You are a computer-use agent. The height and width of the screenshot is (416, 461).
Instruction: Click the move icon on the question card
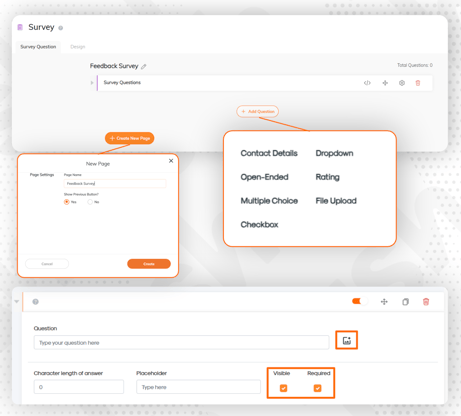(x=384, y=302)
